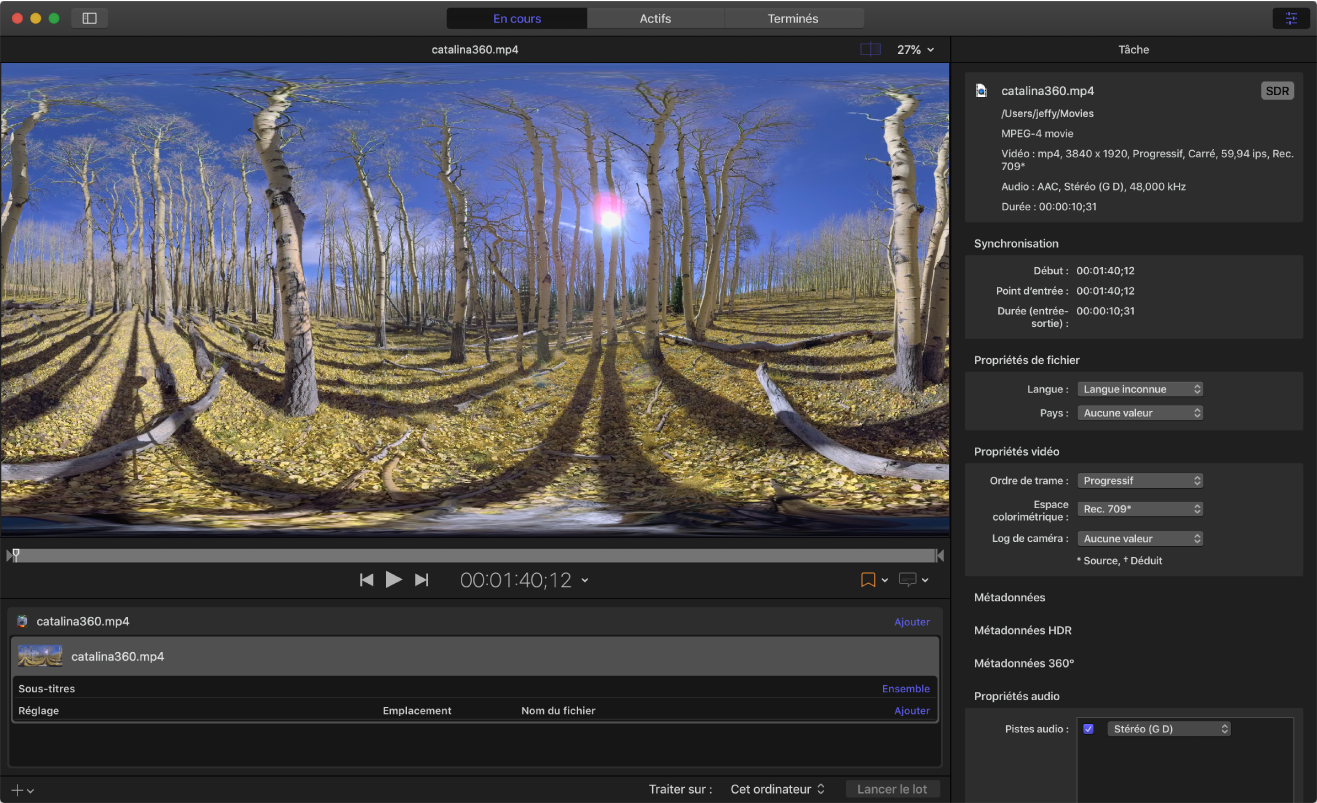Click Ensemble link in Sous-titres row
This screenshot has height=803, width=1317.
(905, 688)
